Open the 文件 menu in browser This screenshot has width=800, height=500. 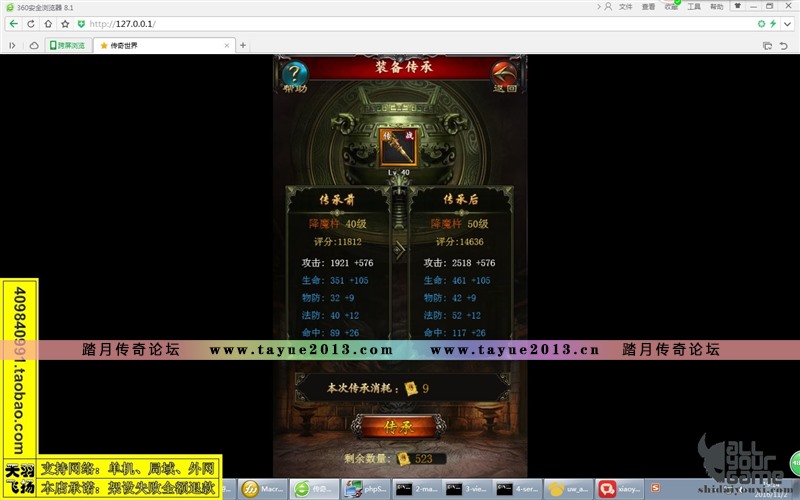point(625,6)
